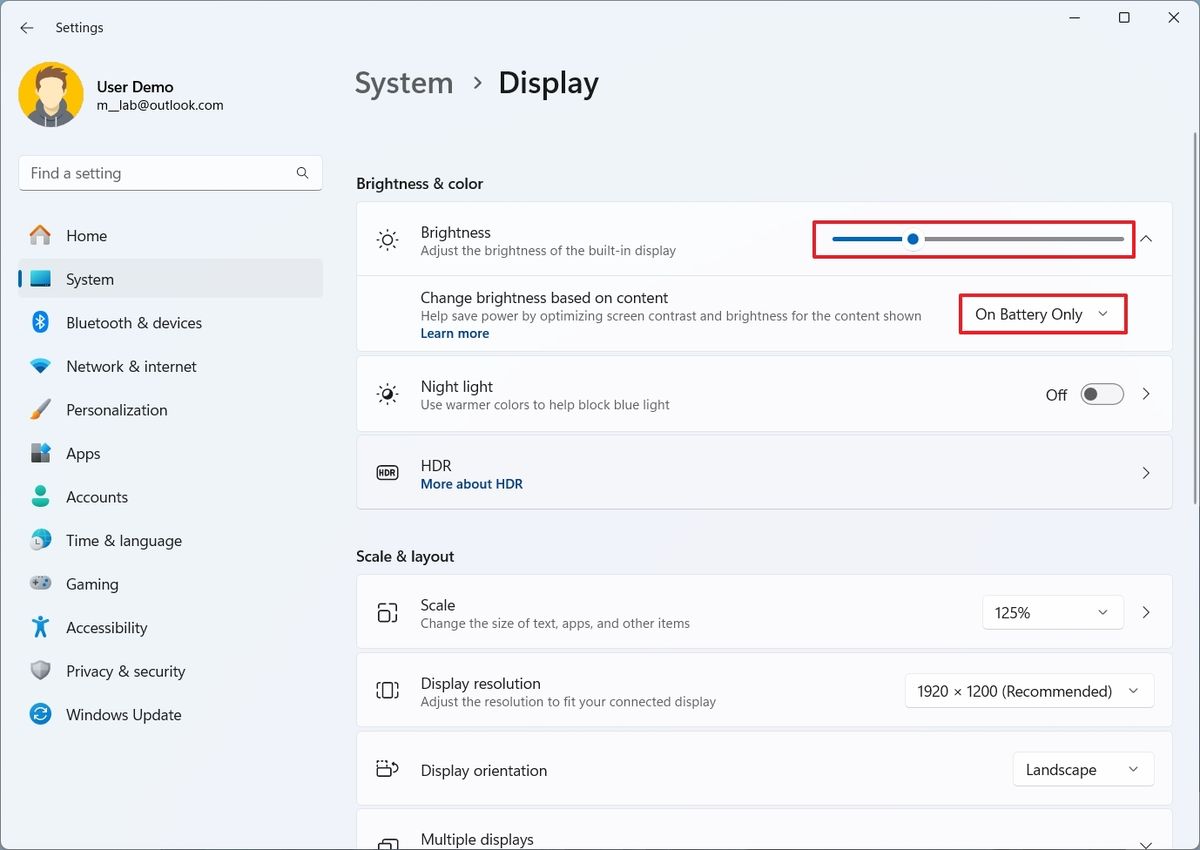Viewport: 1200px width, 850px height.
Task: Open Accounts settings
Action: tap(170, 497)
